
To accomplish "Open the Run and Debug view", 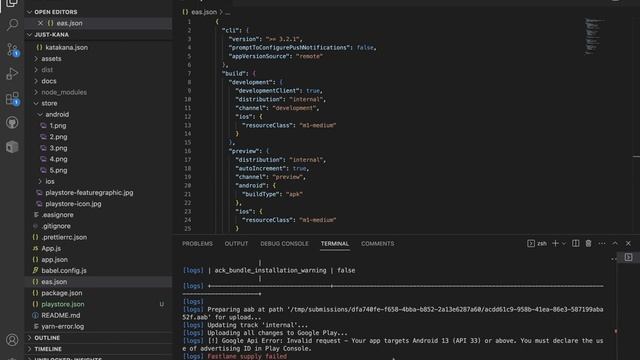I will 12,74.
